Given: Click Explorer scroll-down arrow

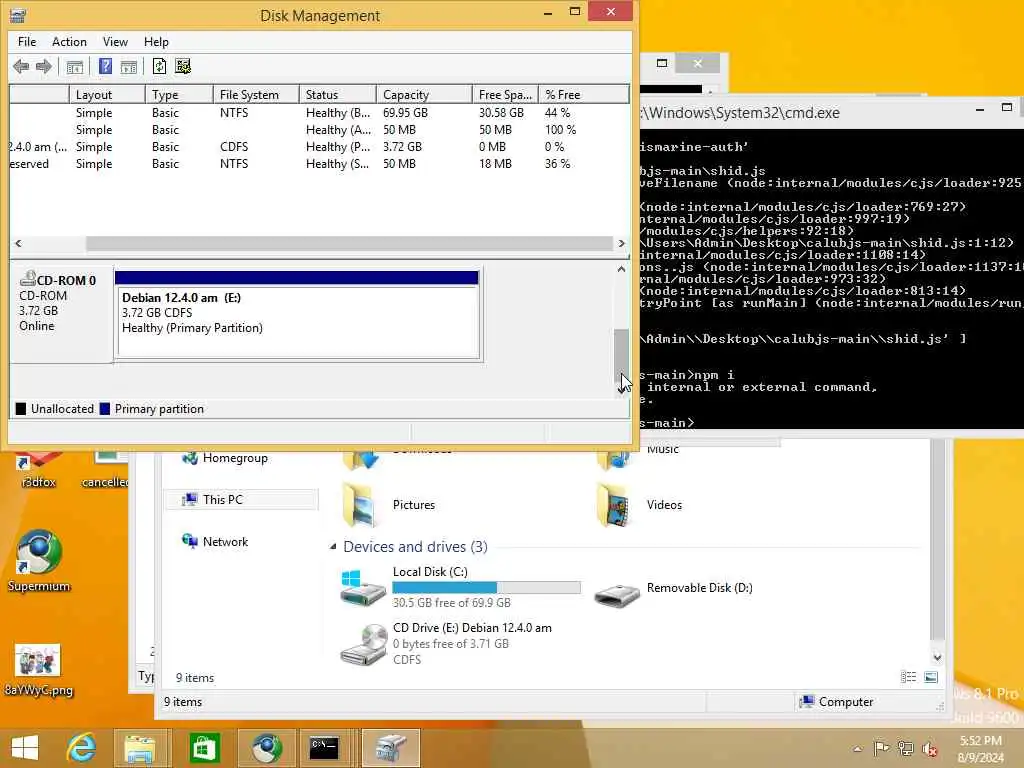Looking at the screenshot, I should 938,658.
